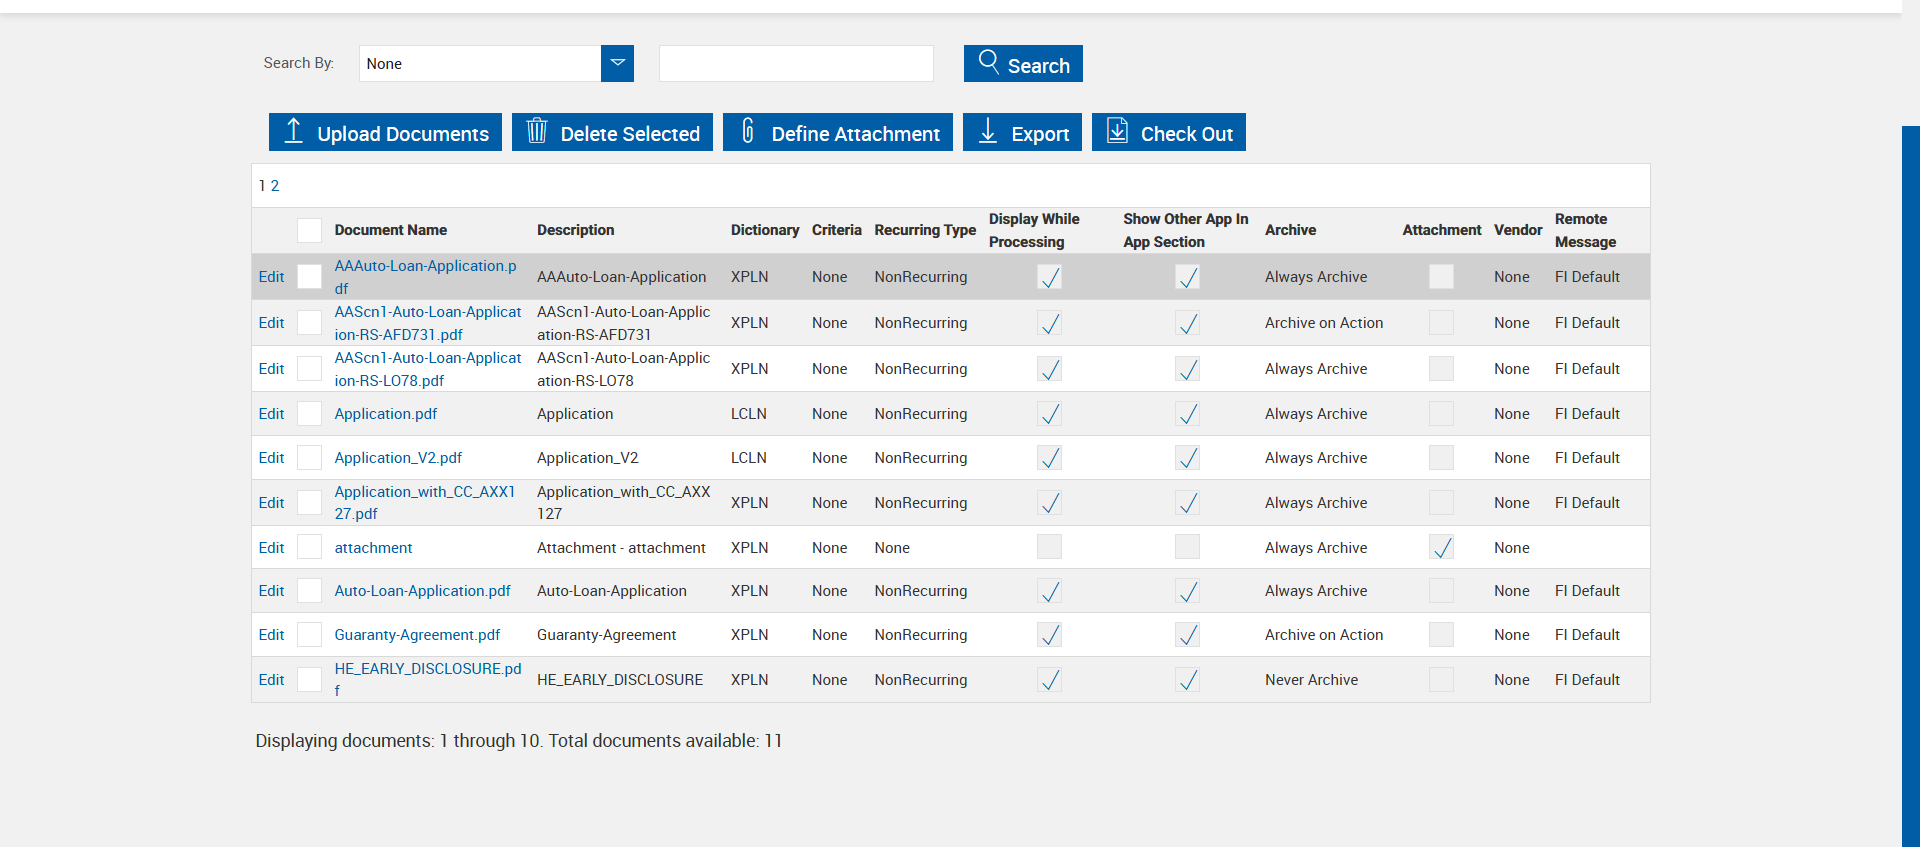This screenshot has width=1920, height=847.
Task: Click the magnifier icon in Search button
Action: click(x=988, y=62)
